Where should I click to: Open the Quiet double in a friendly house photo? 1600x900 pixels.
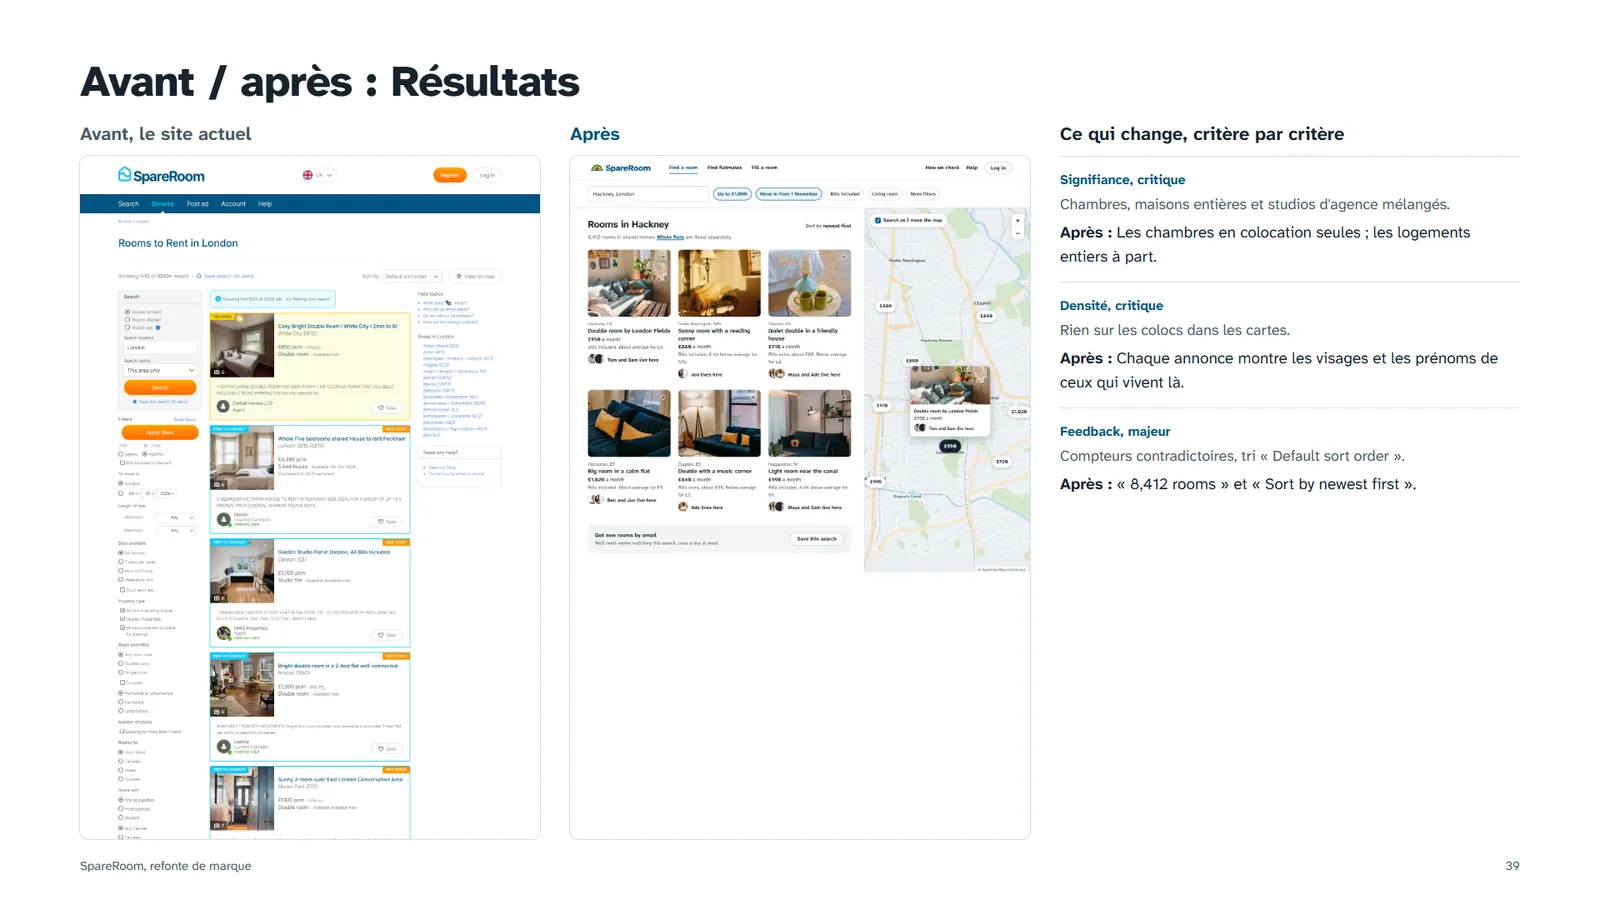[x=809, y=283]
